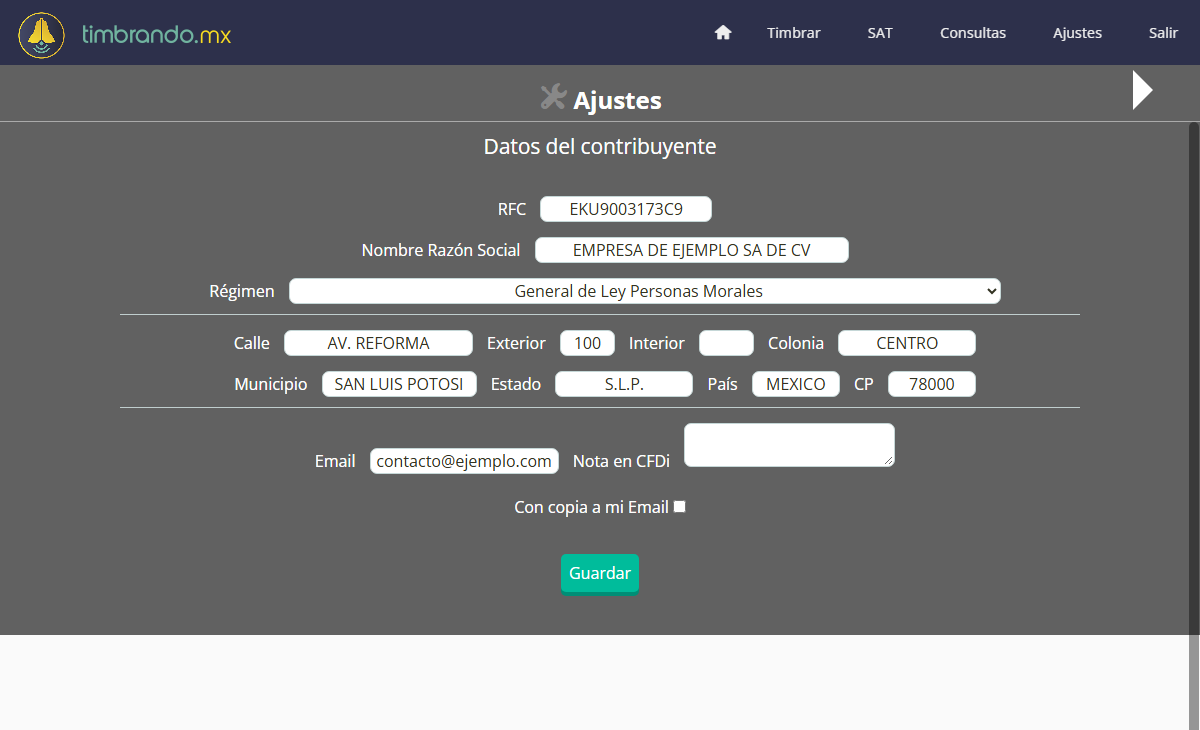Select Salir to log out
1200x730 pixels.
tap(1163, 33)
